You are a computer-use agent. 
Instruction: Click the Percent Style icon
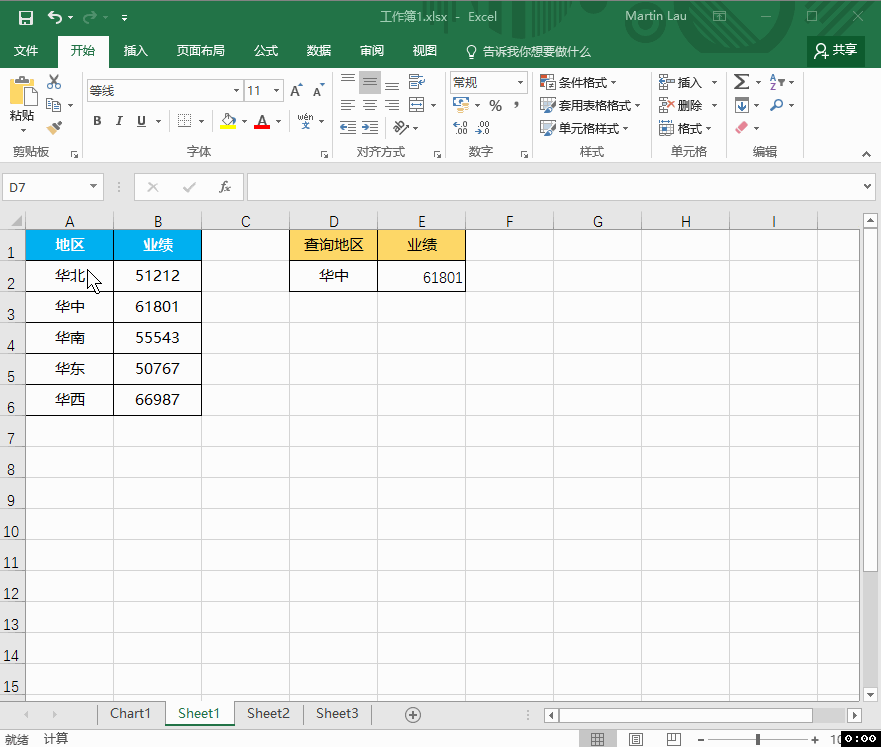pos(495,105)
